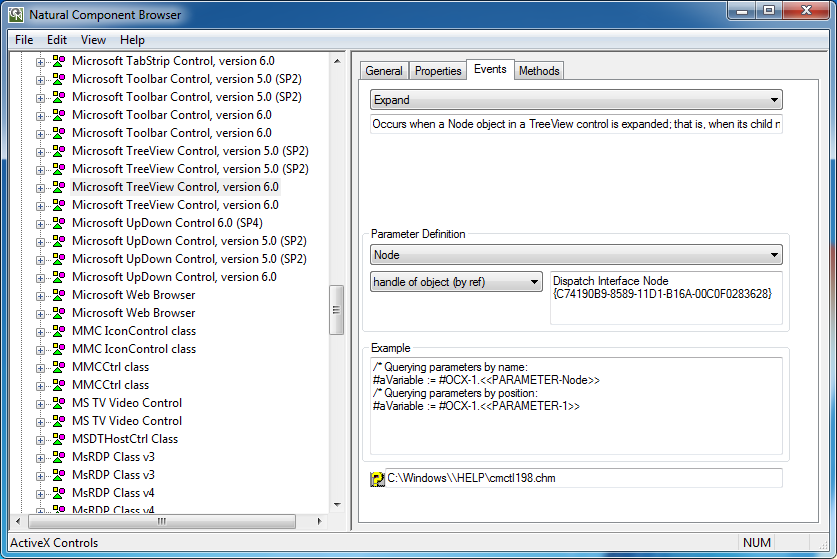Open the View menu
Viewport: 837px width, 559px height.
(x=93, y=40)
